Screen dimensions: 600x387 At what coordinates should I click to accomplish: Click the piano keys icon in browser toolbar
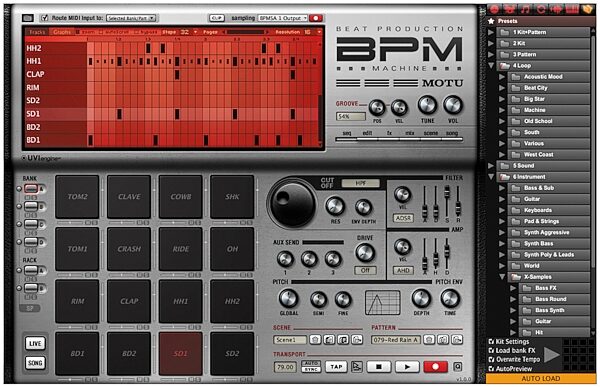pyautogui.click(x=572, y=9)
